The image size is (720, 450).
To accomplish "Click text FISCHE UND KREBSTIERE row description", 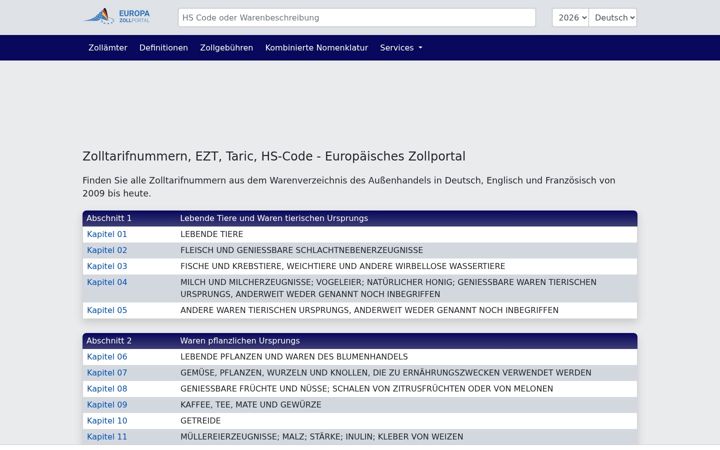I will click(343, 266).
